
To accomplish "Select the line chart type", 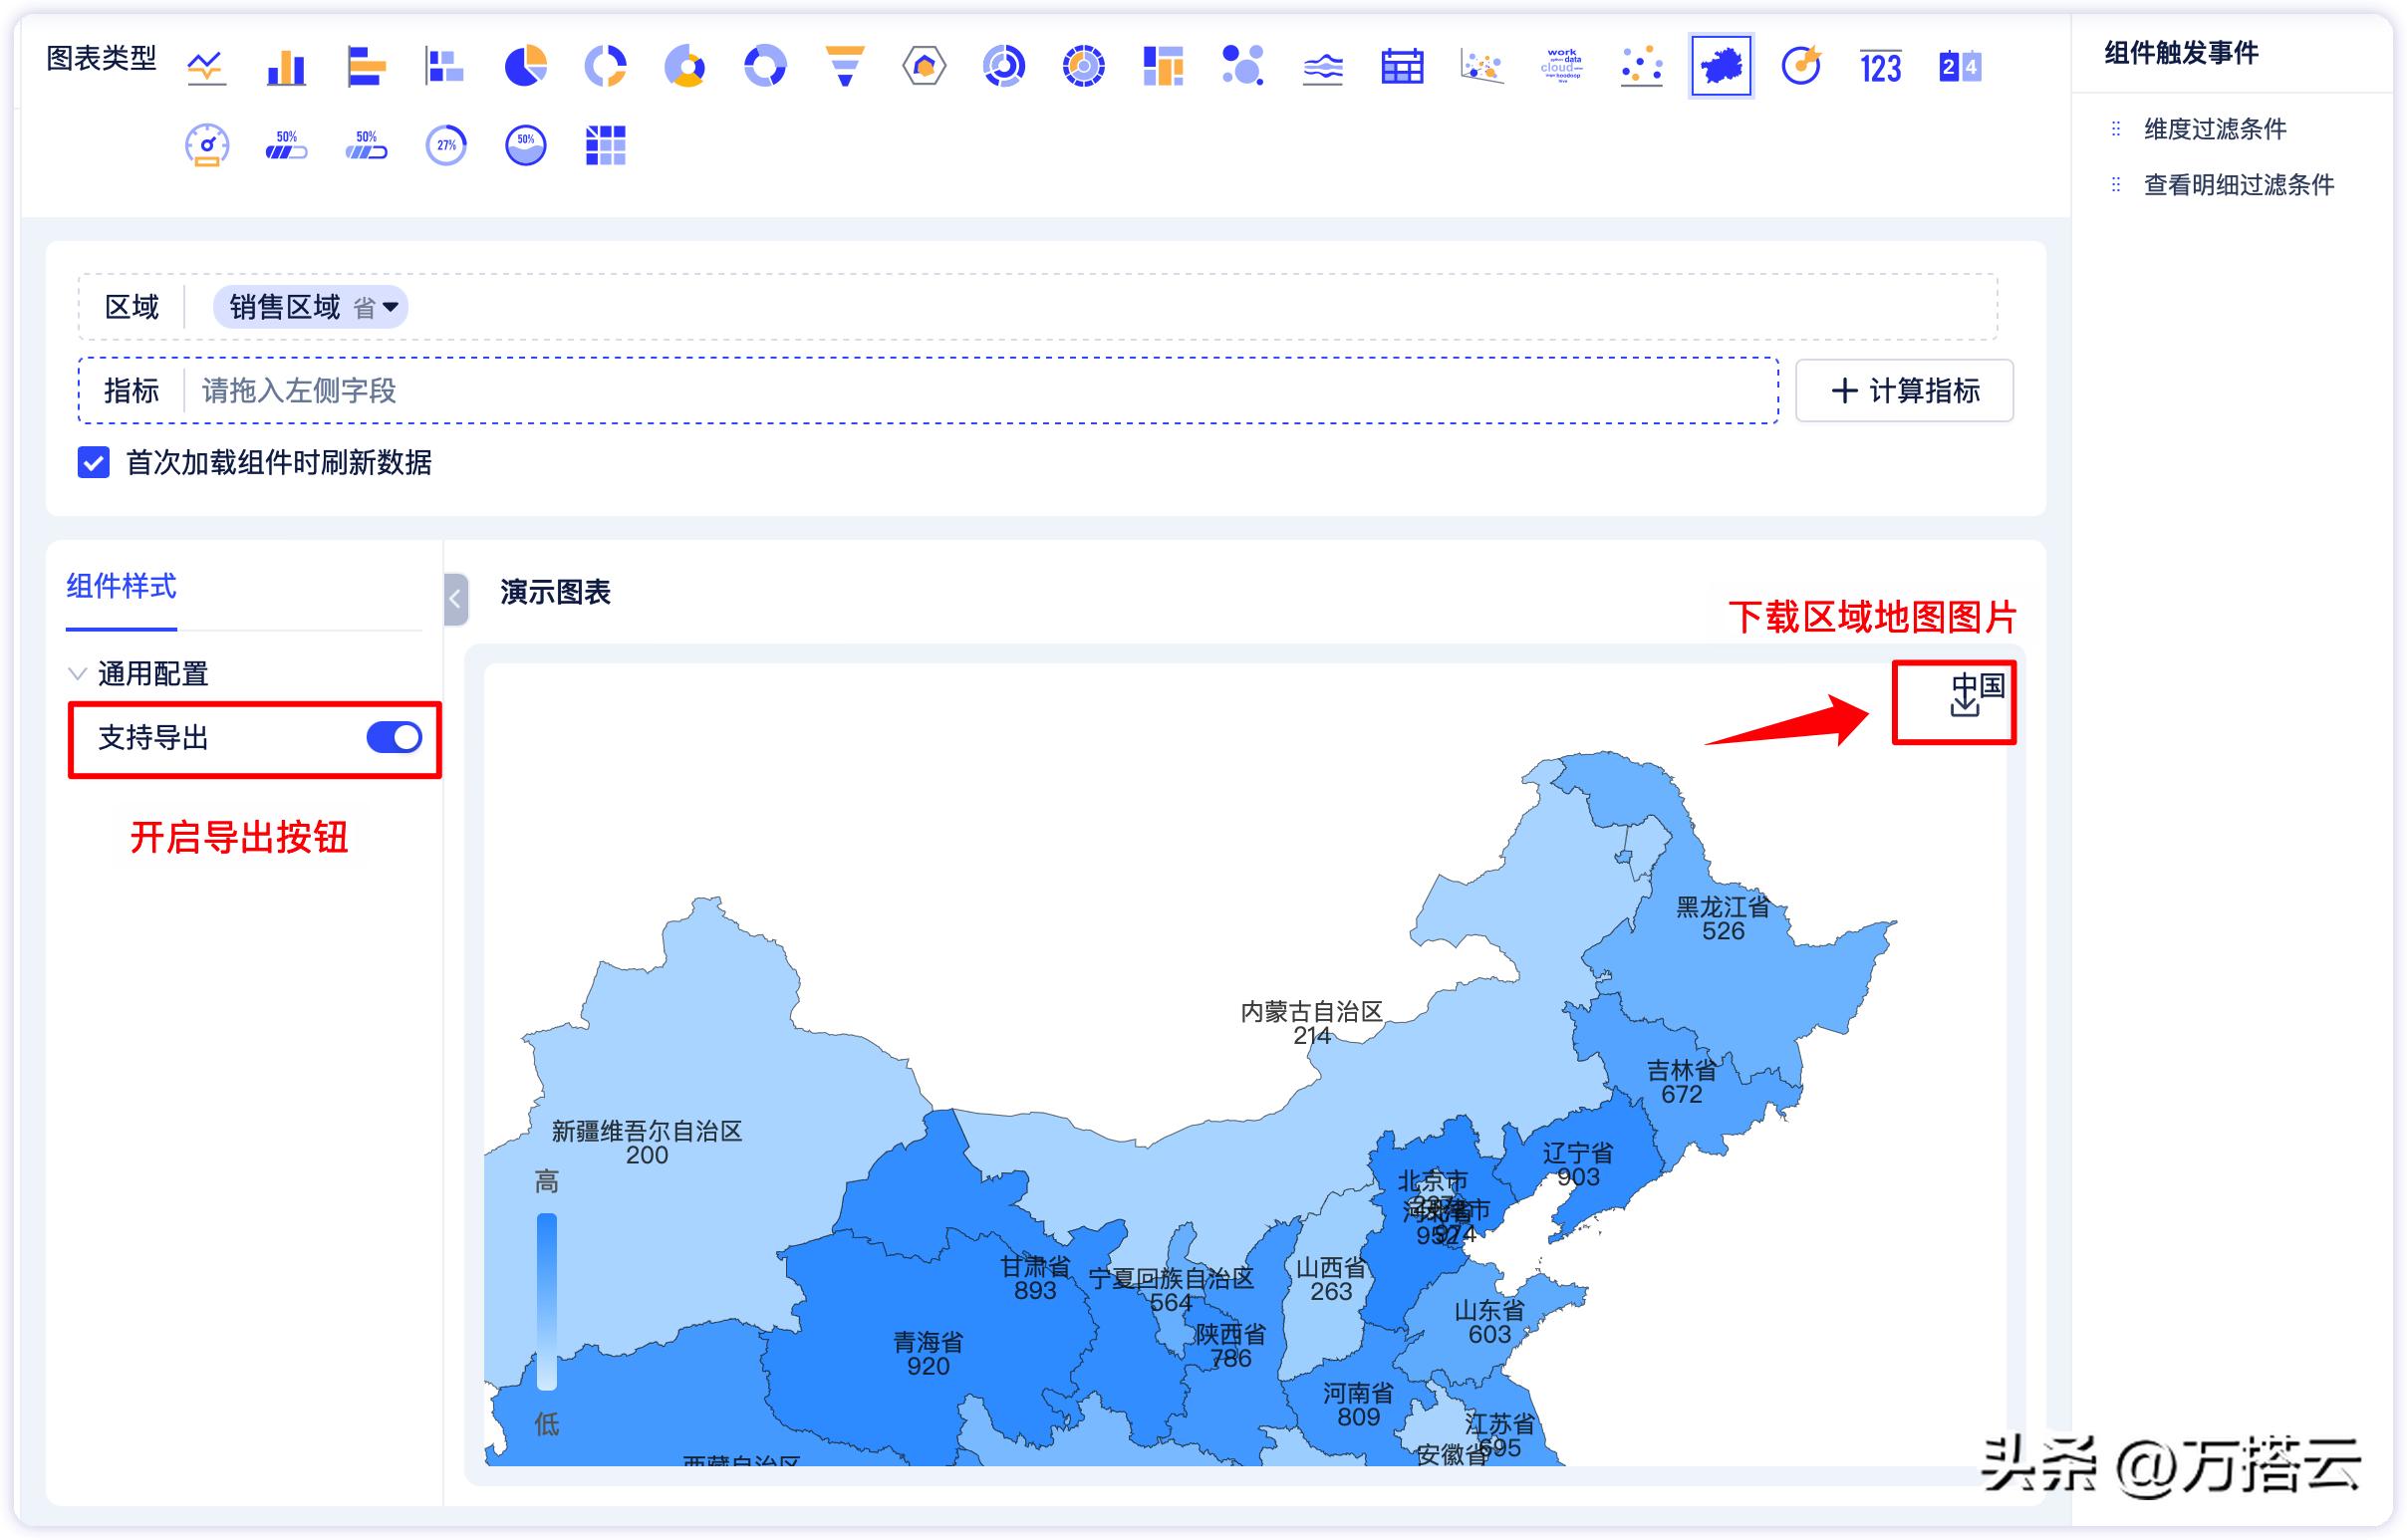I will [205, 65].
